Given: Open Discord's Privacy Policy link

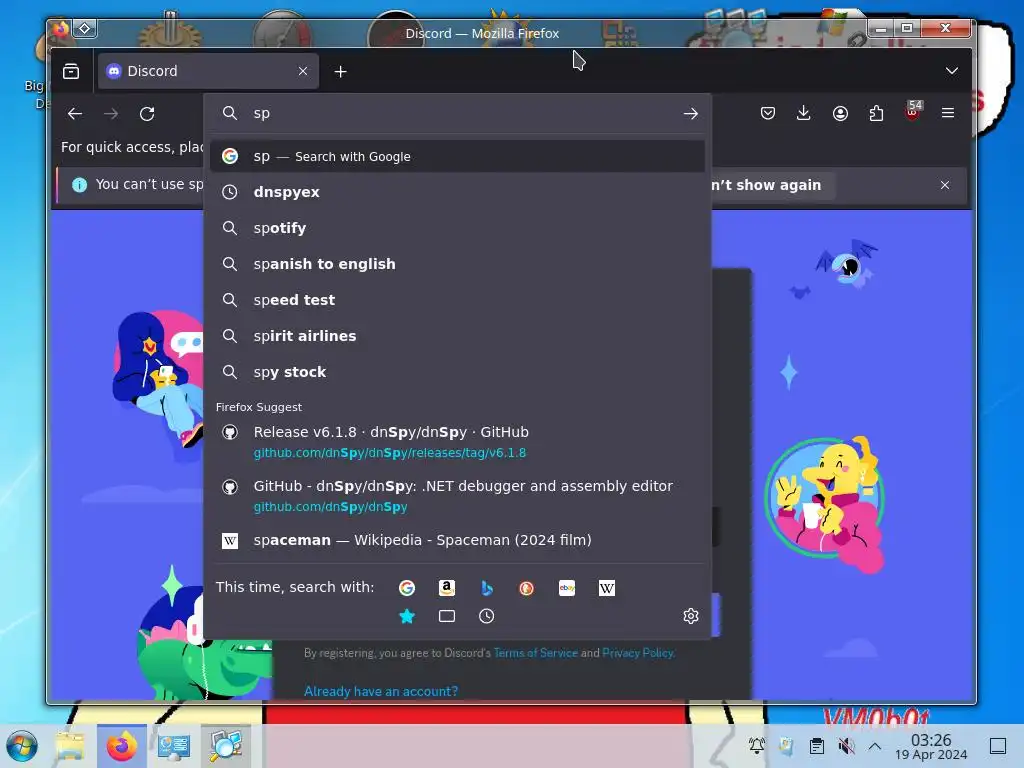Looking at the screenshot, I should tap(638, 652).
